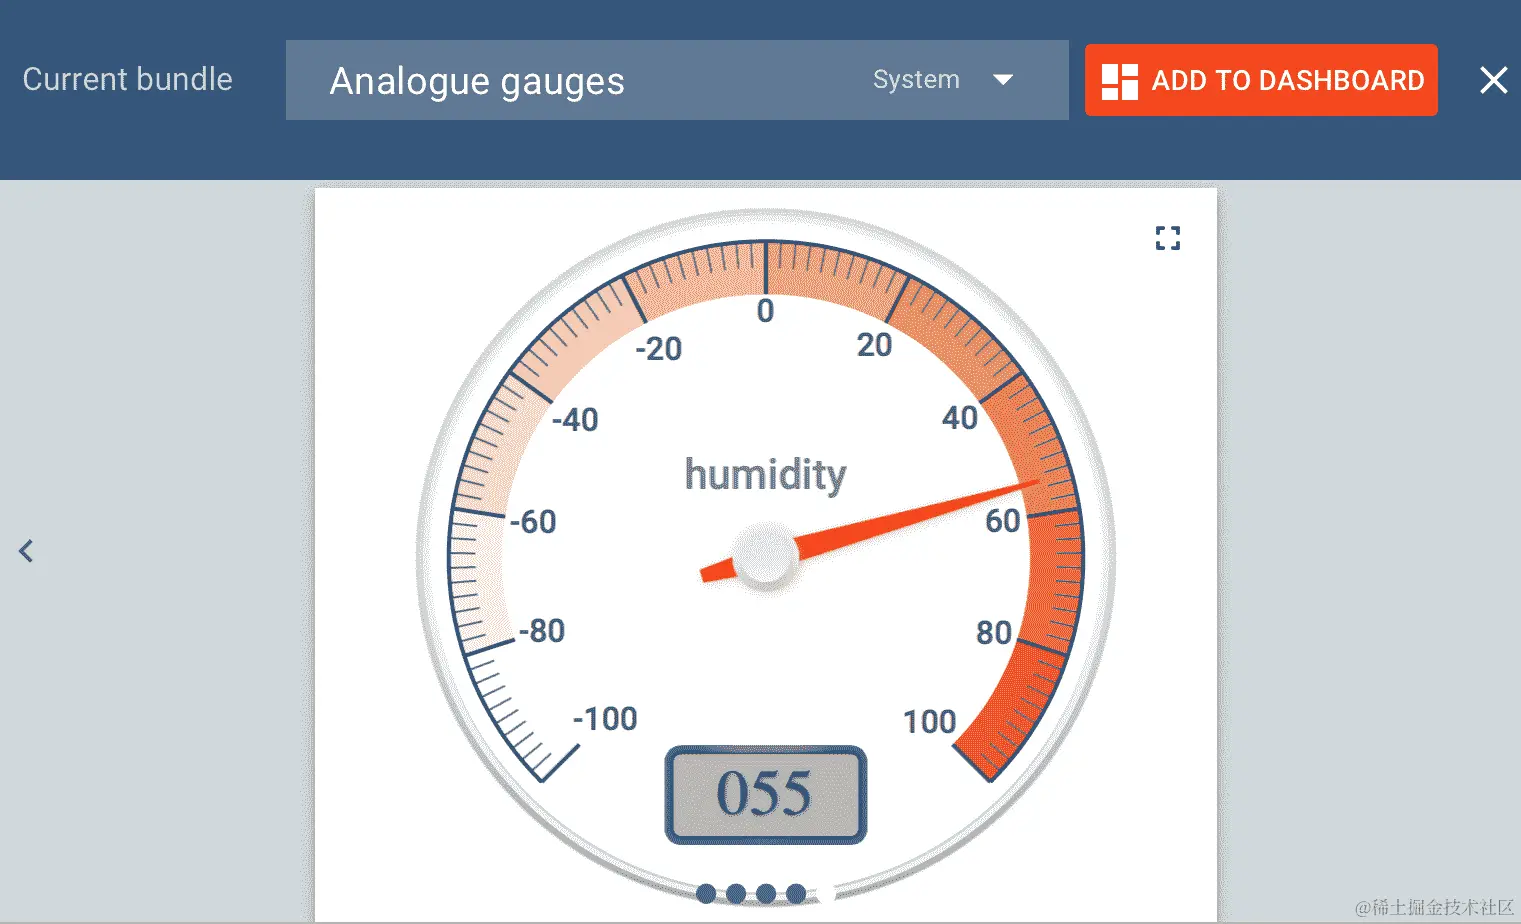
Task: Go to previous widget with left chevron
Action: (x=26, y=551)
